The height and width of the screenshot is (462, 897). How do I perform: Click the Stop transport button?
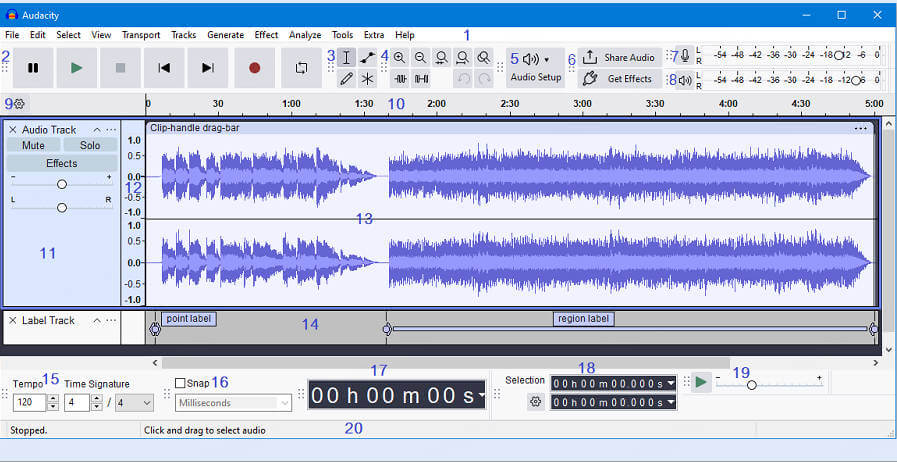[x=120, y=68]
